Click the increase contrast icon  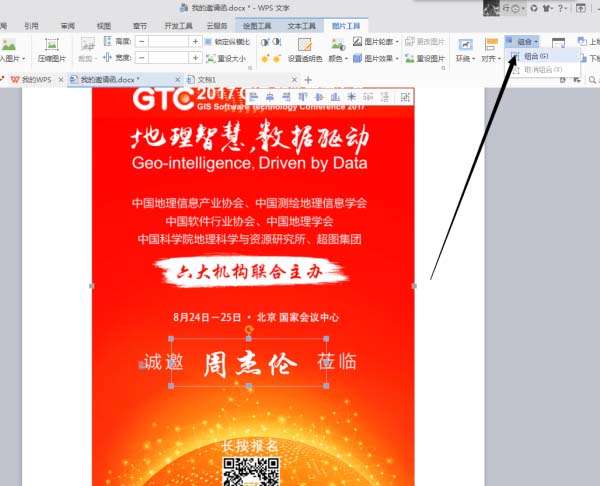265,42
